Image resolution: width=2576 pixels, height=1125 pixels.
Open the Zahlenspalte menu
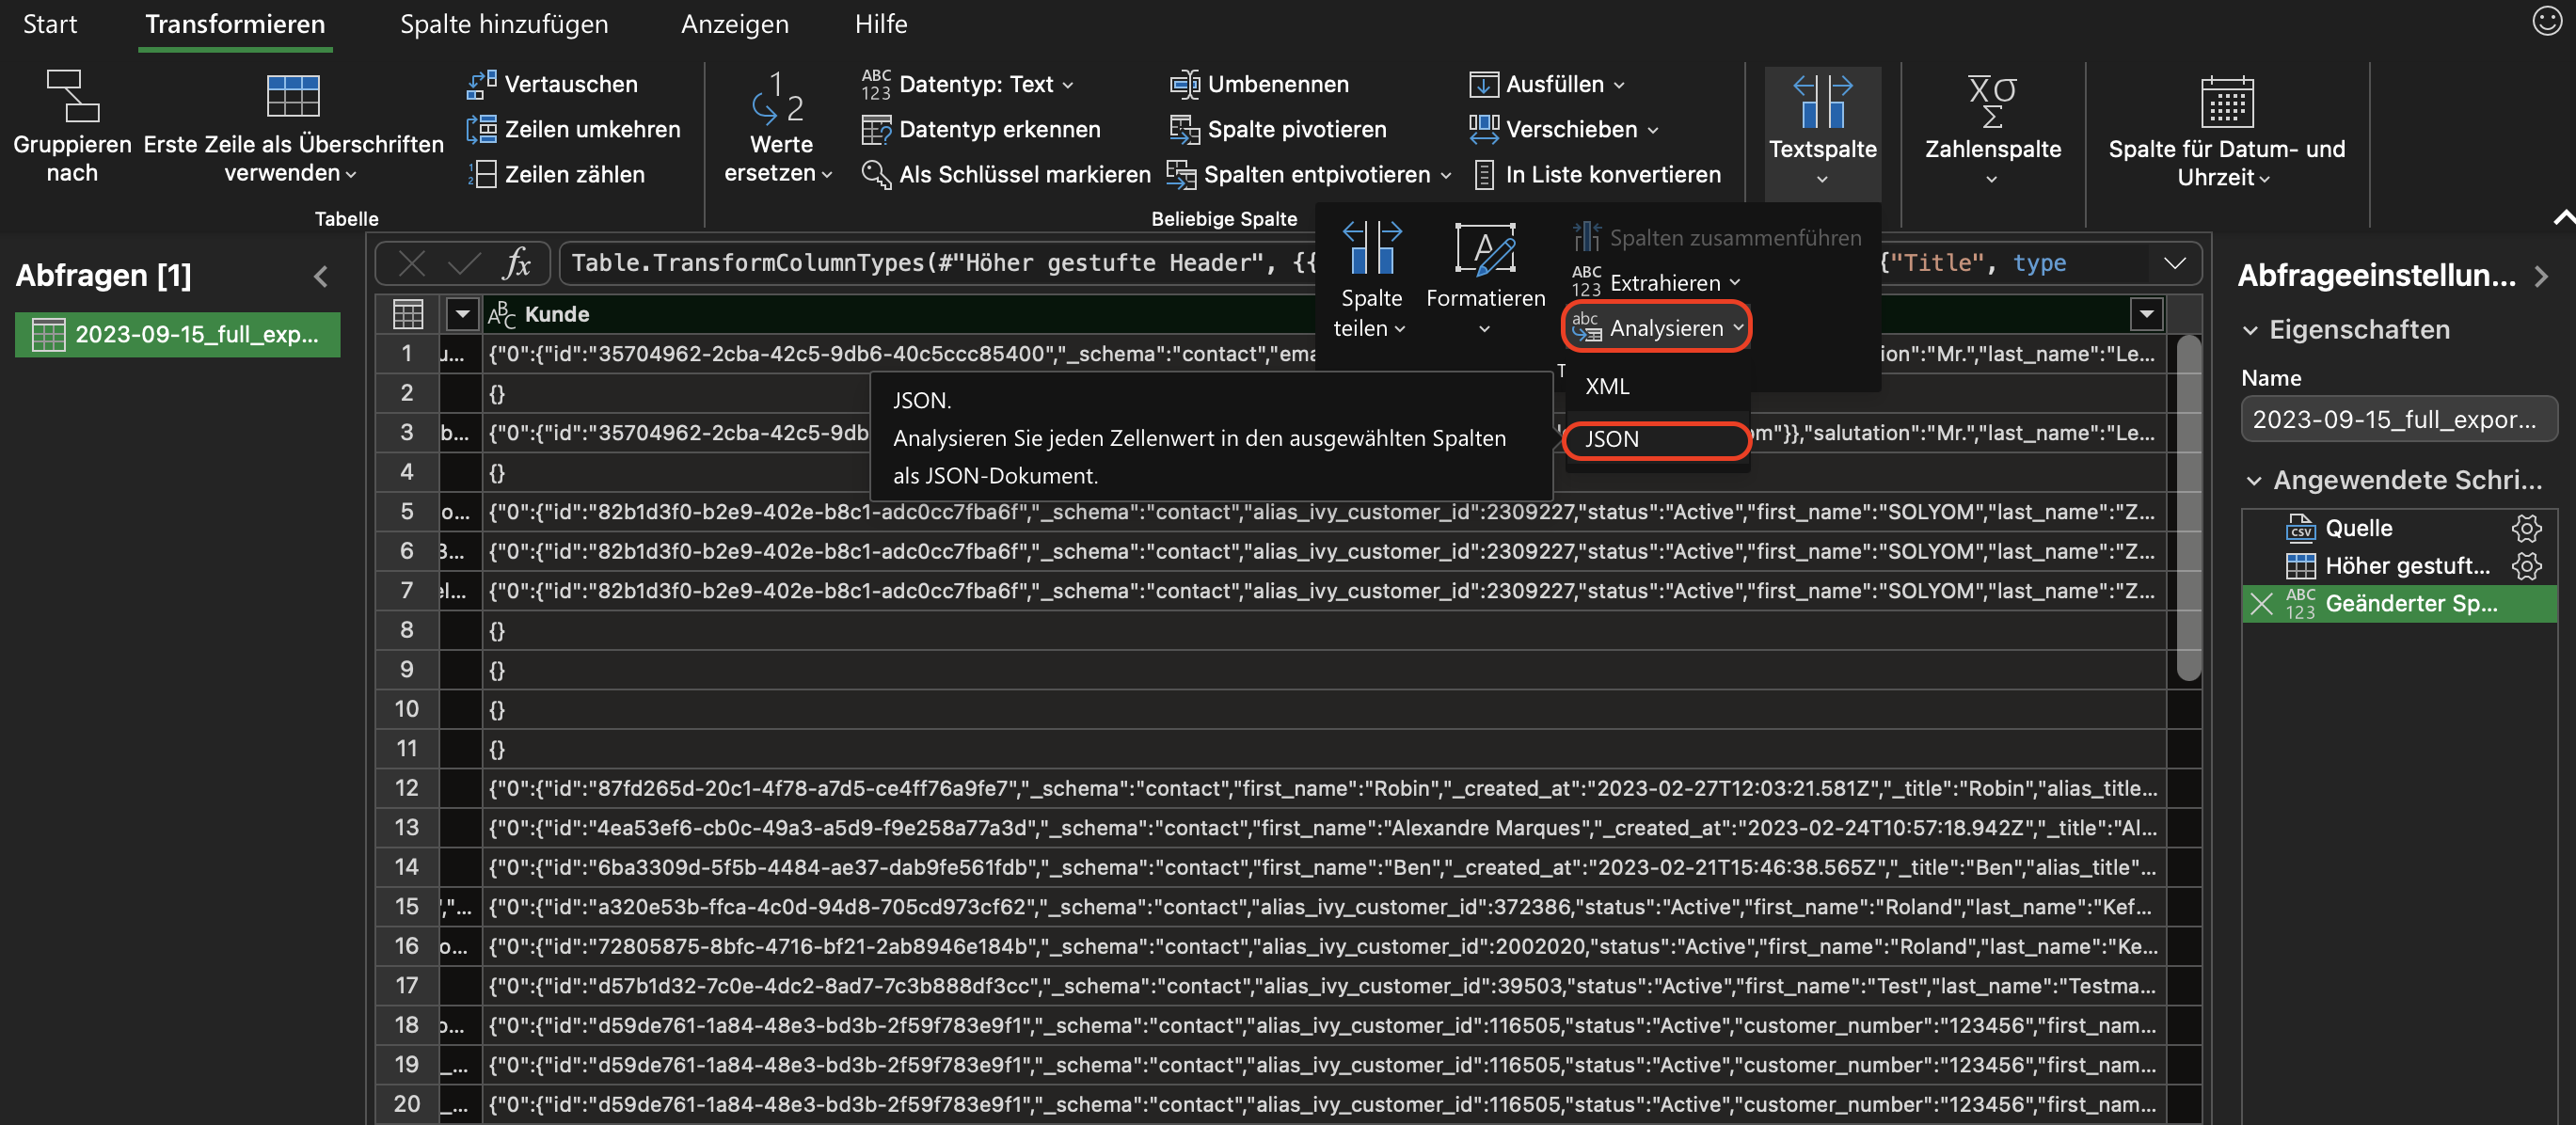point(1992,128)
